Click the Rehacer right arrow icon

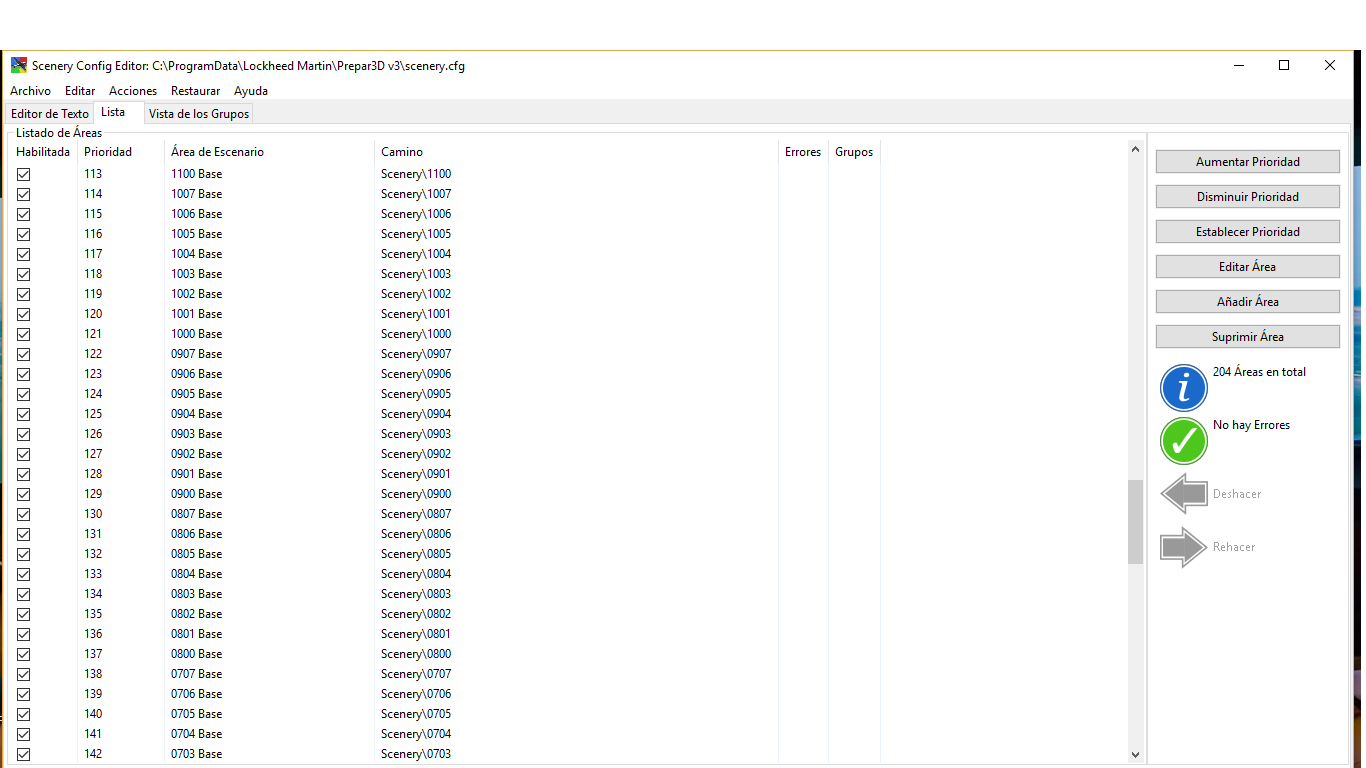pos(1184,547)
